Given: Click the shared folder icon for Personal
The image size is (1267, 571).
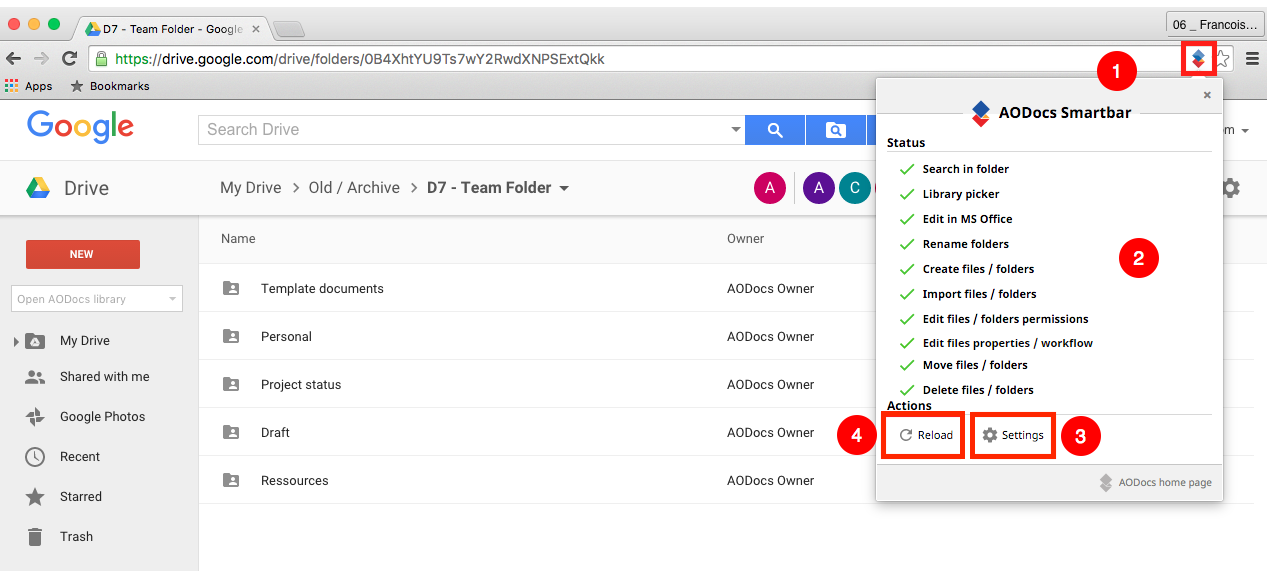Looking at the screenshot, I should [x=231, y=337].
